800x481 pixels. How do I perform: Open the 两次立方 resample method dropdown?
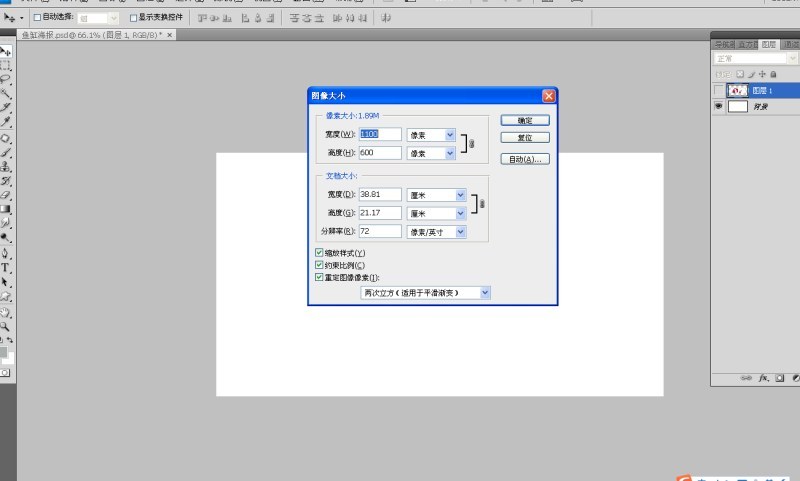[x=485, y=293]
